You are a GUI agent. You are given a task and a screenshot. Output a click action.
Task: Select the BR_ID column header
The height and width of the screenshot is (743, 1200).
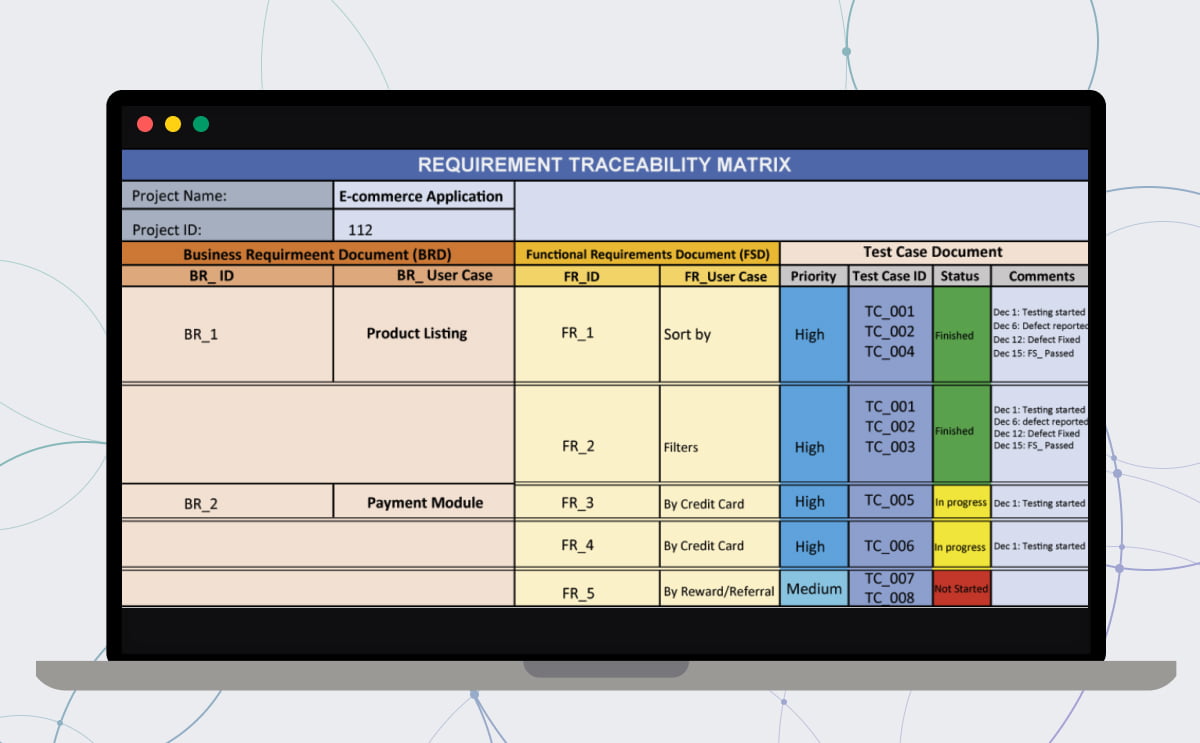[226, 276]
